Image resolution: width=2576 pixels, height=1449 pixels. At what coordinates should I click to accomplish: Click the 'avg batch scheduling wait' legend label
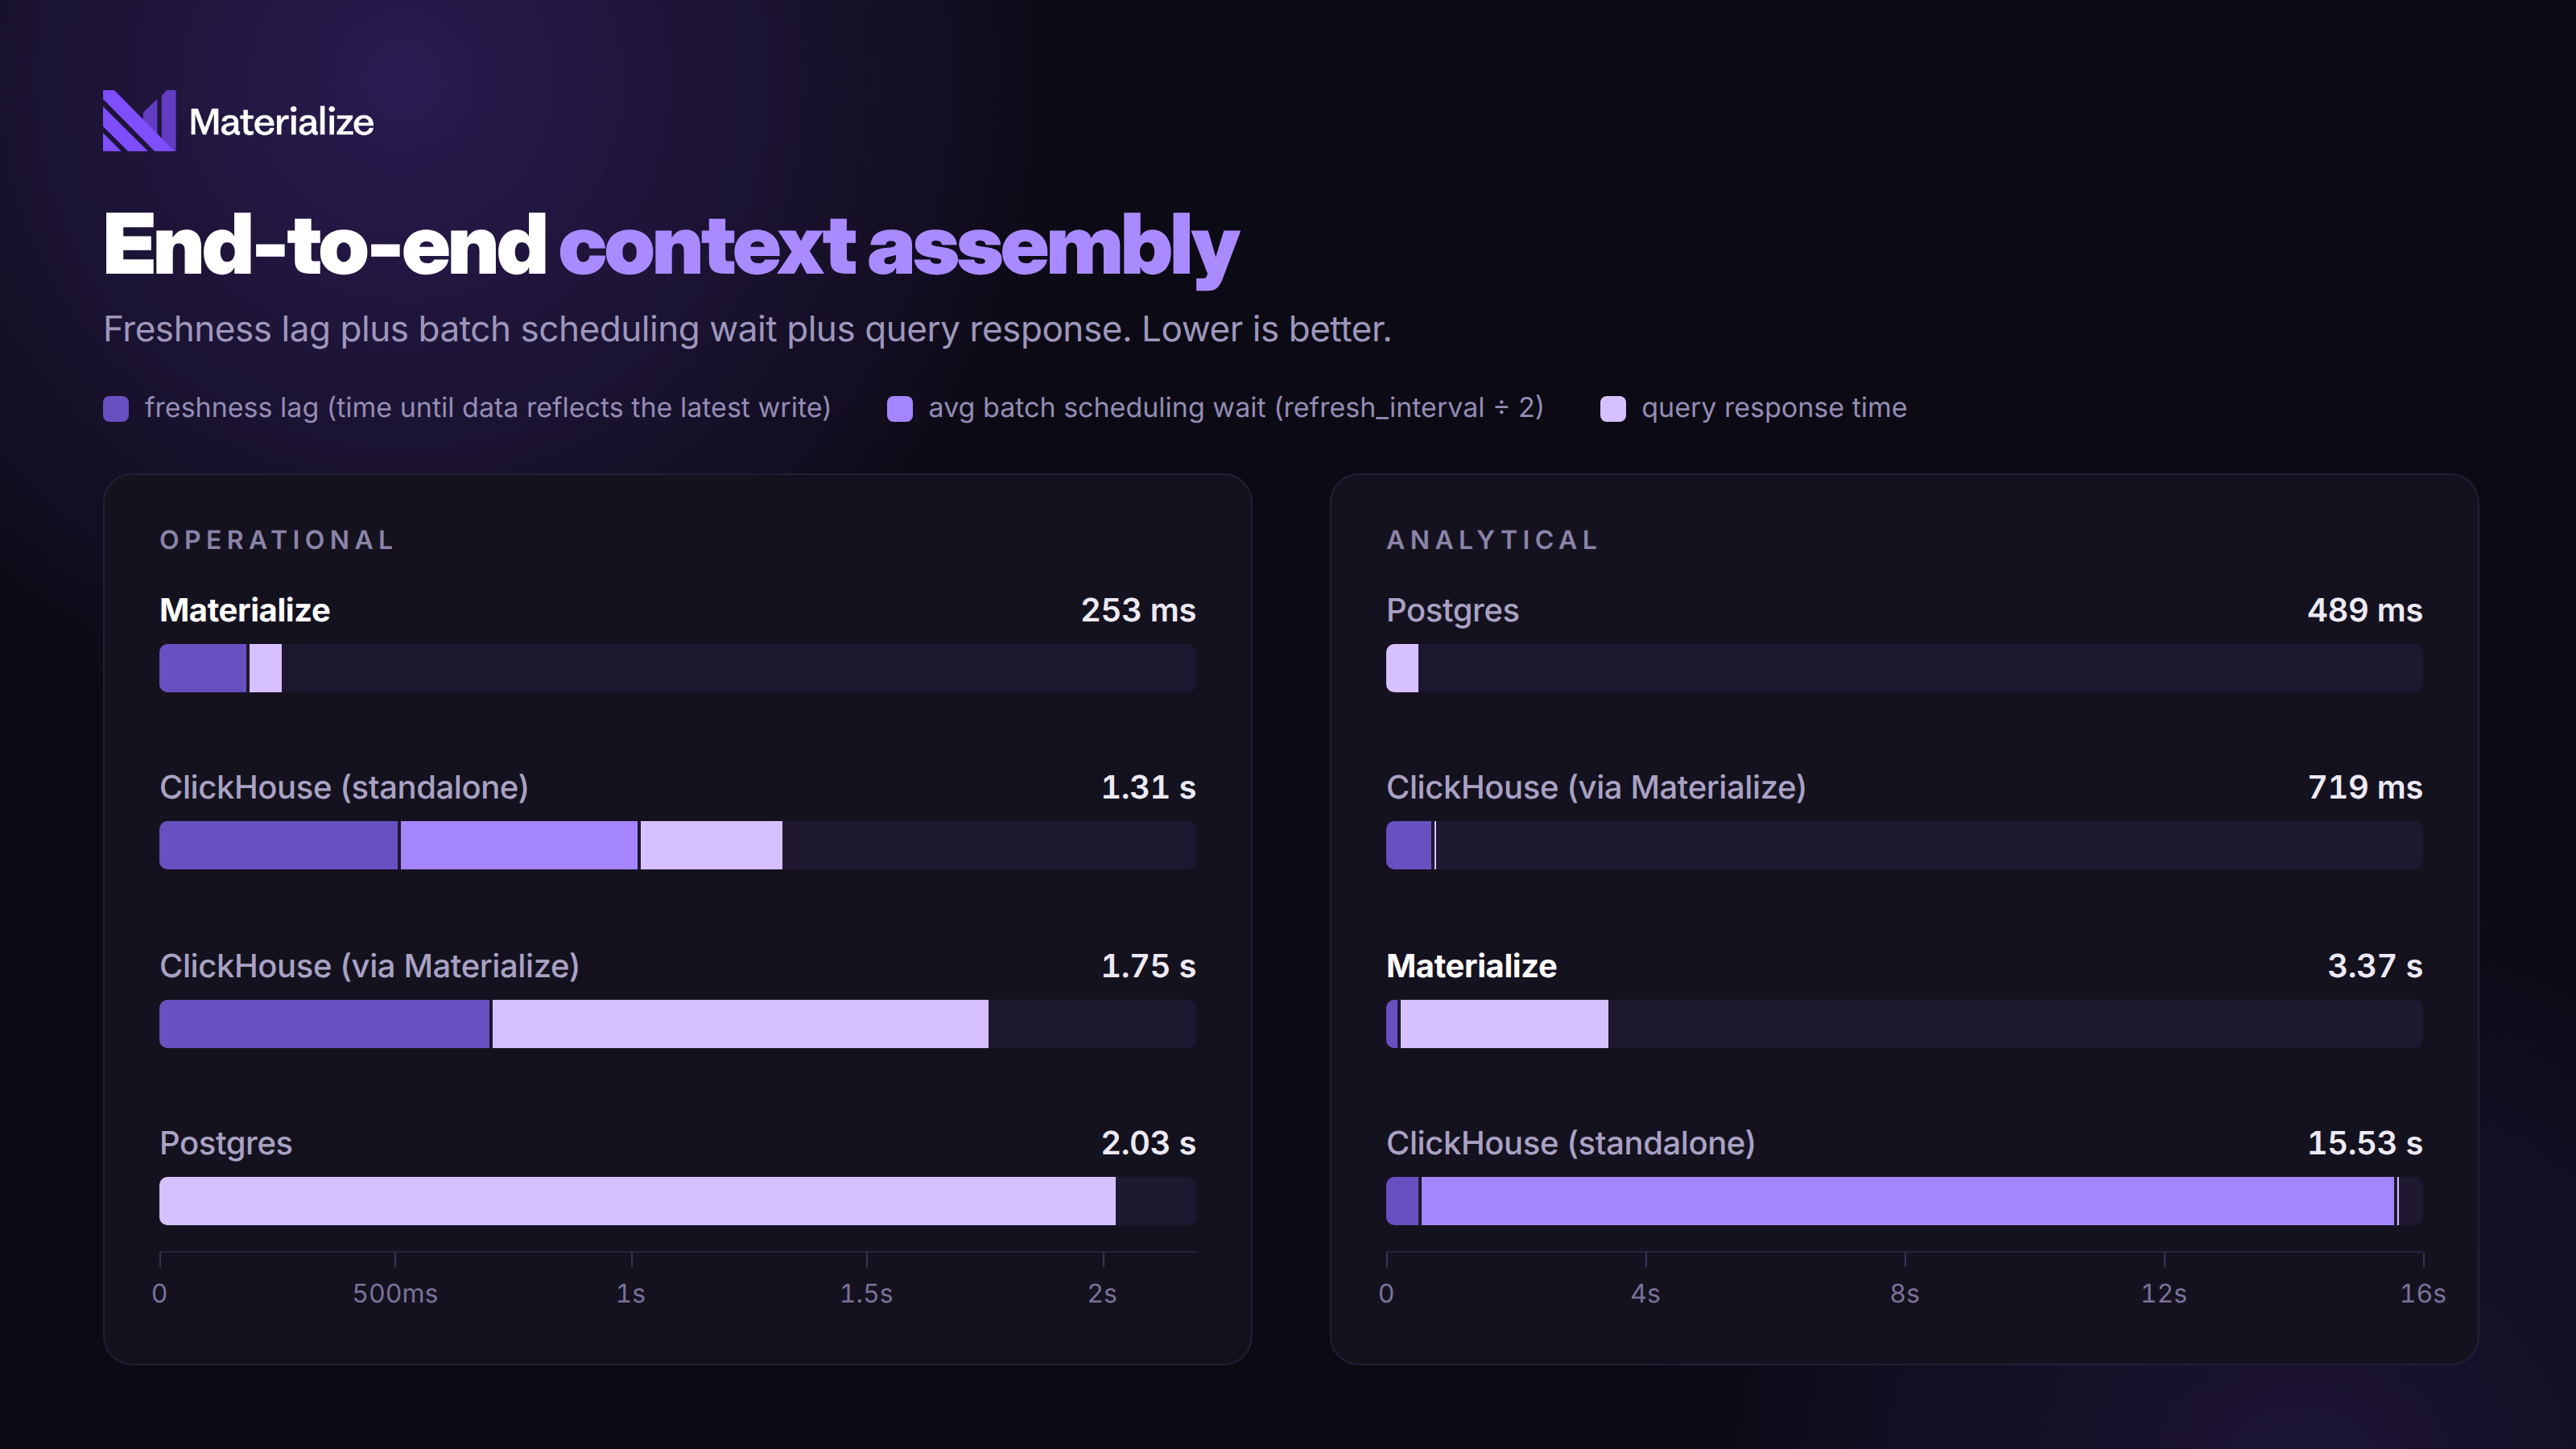[1236, 408]
